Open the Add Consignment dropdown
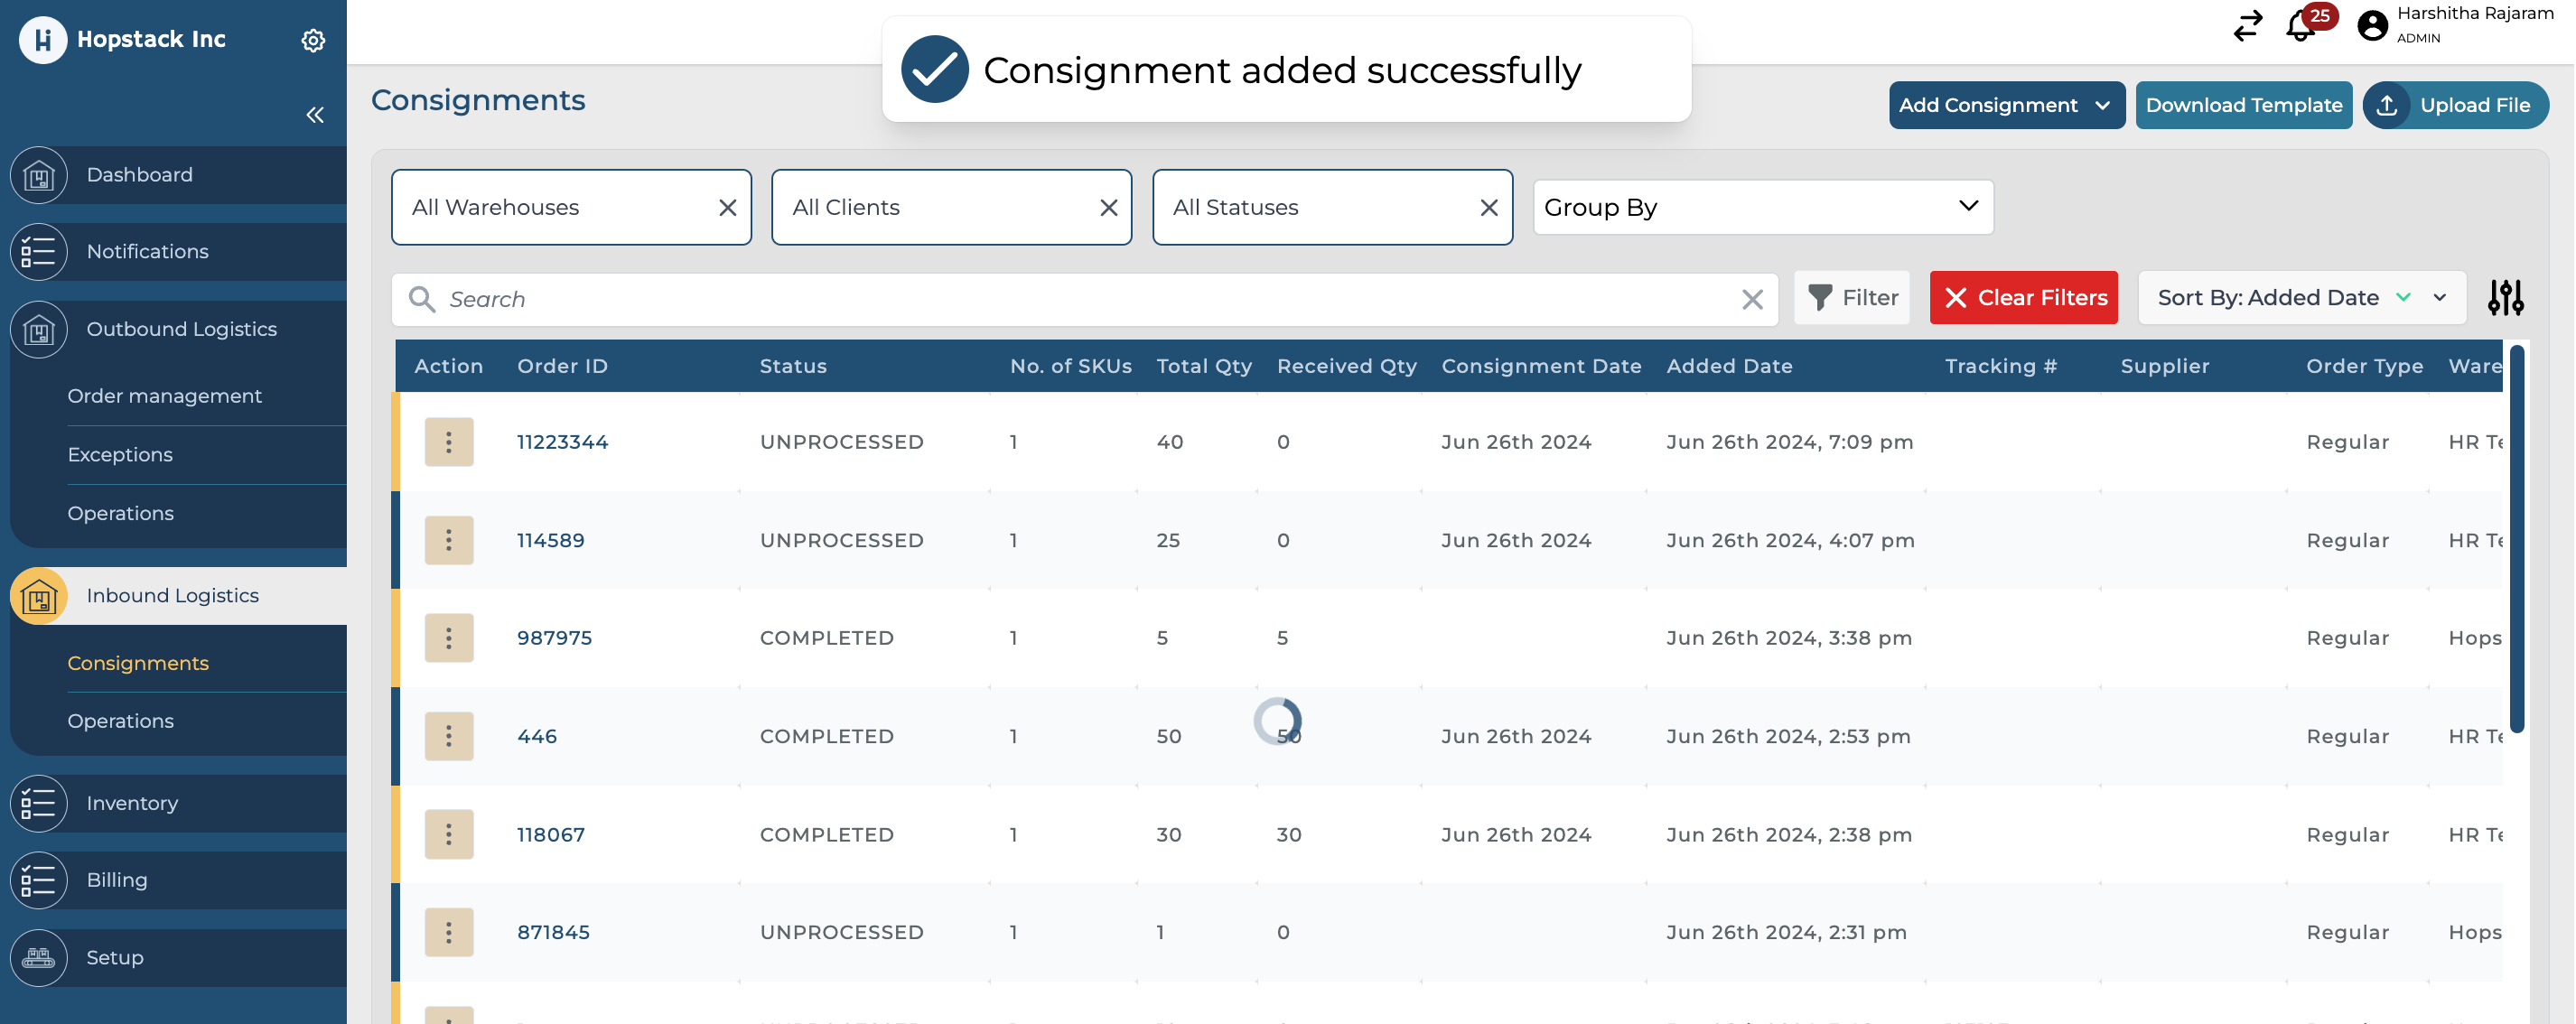2576x1024 pixels. (x=2006, y=105)
